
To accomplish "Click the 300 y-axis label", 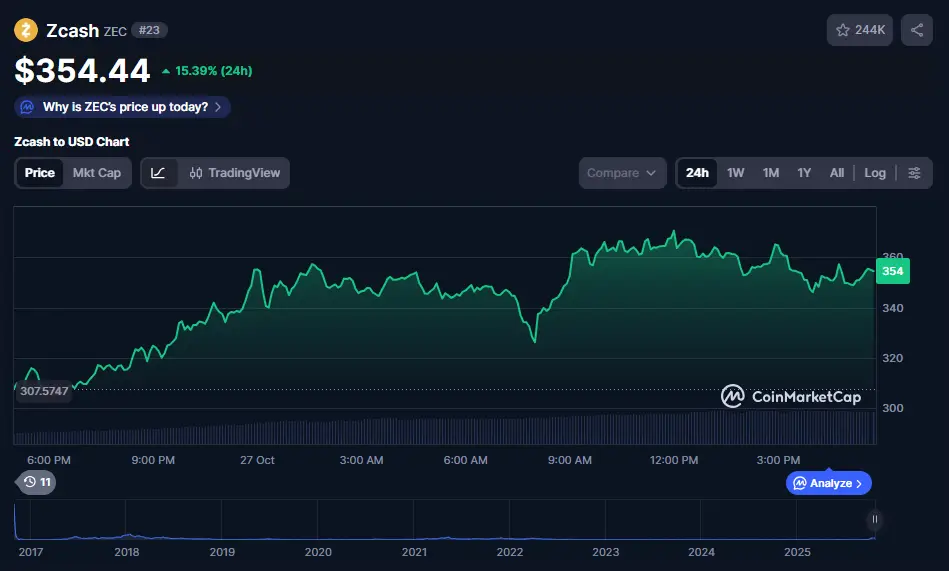I will coord(893,408).
